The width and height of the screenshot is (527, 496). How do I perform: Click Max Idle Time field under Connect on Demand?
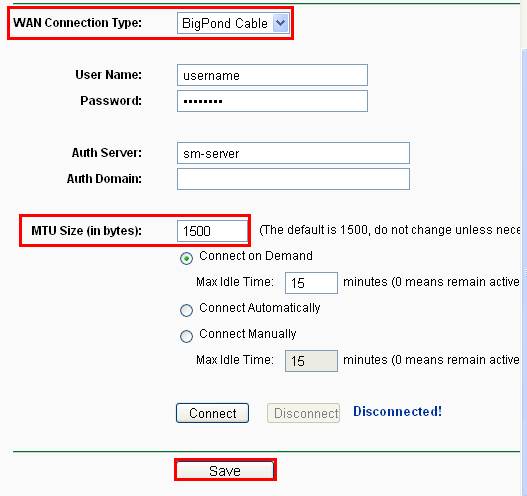coord(311,283)
